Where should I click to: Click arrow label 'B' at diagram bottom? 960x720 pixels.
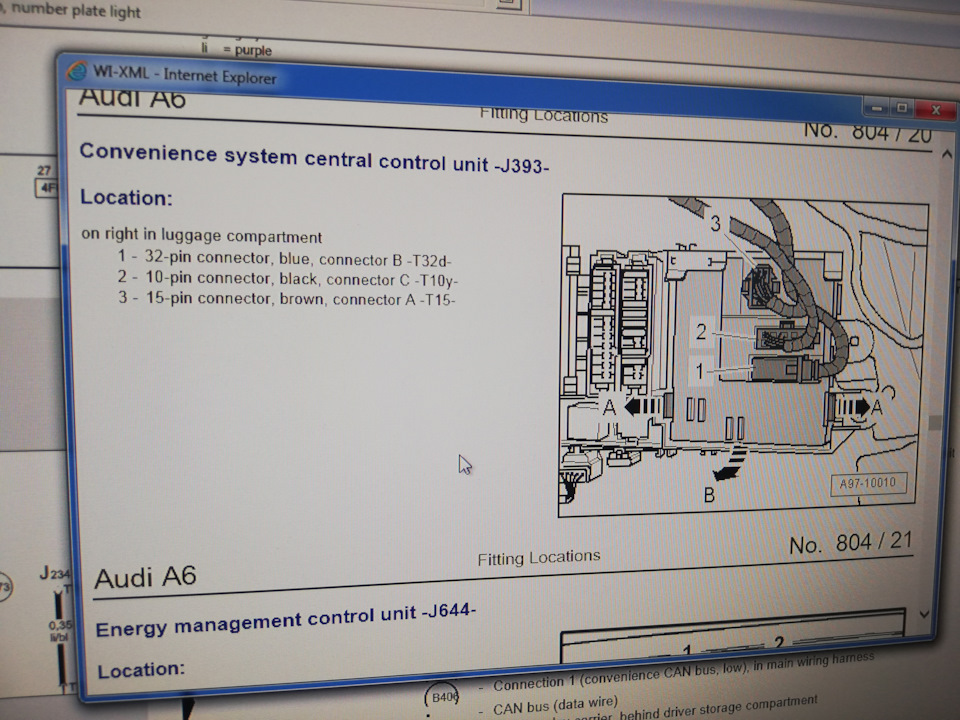[x=709, y=495]
